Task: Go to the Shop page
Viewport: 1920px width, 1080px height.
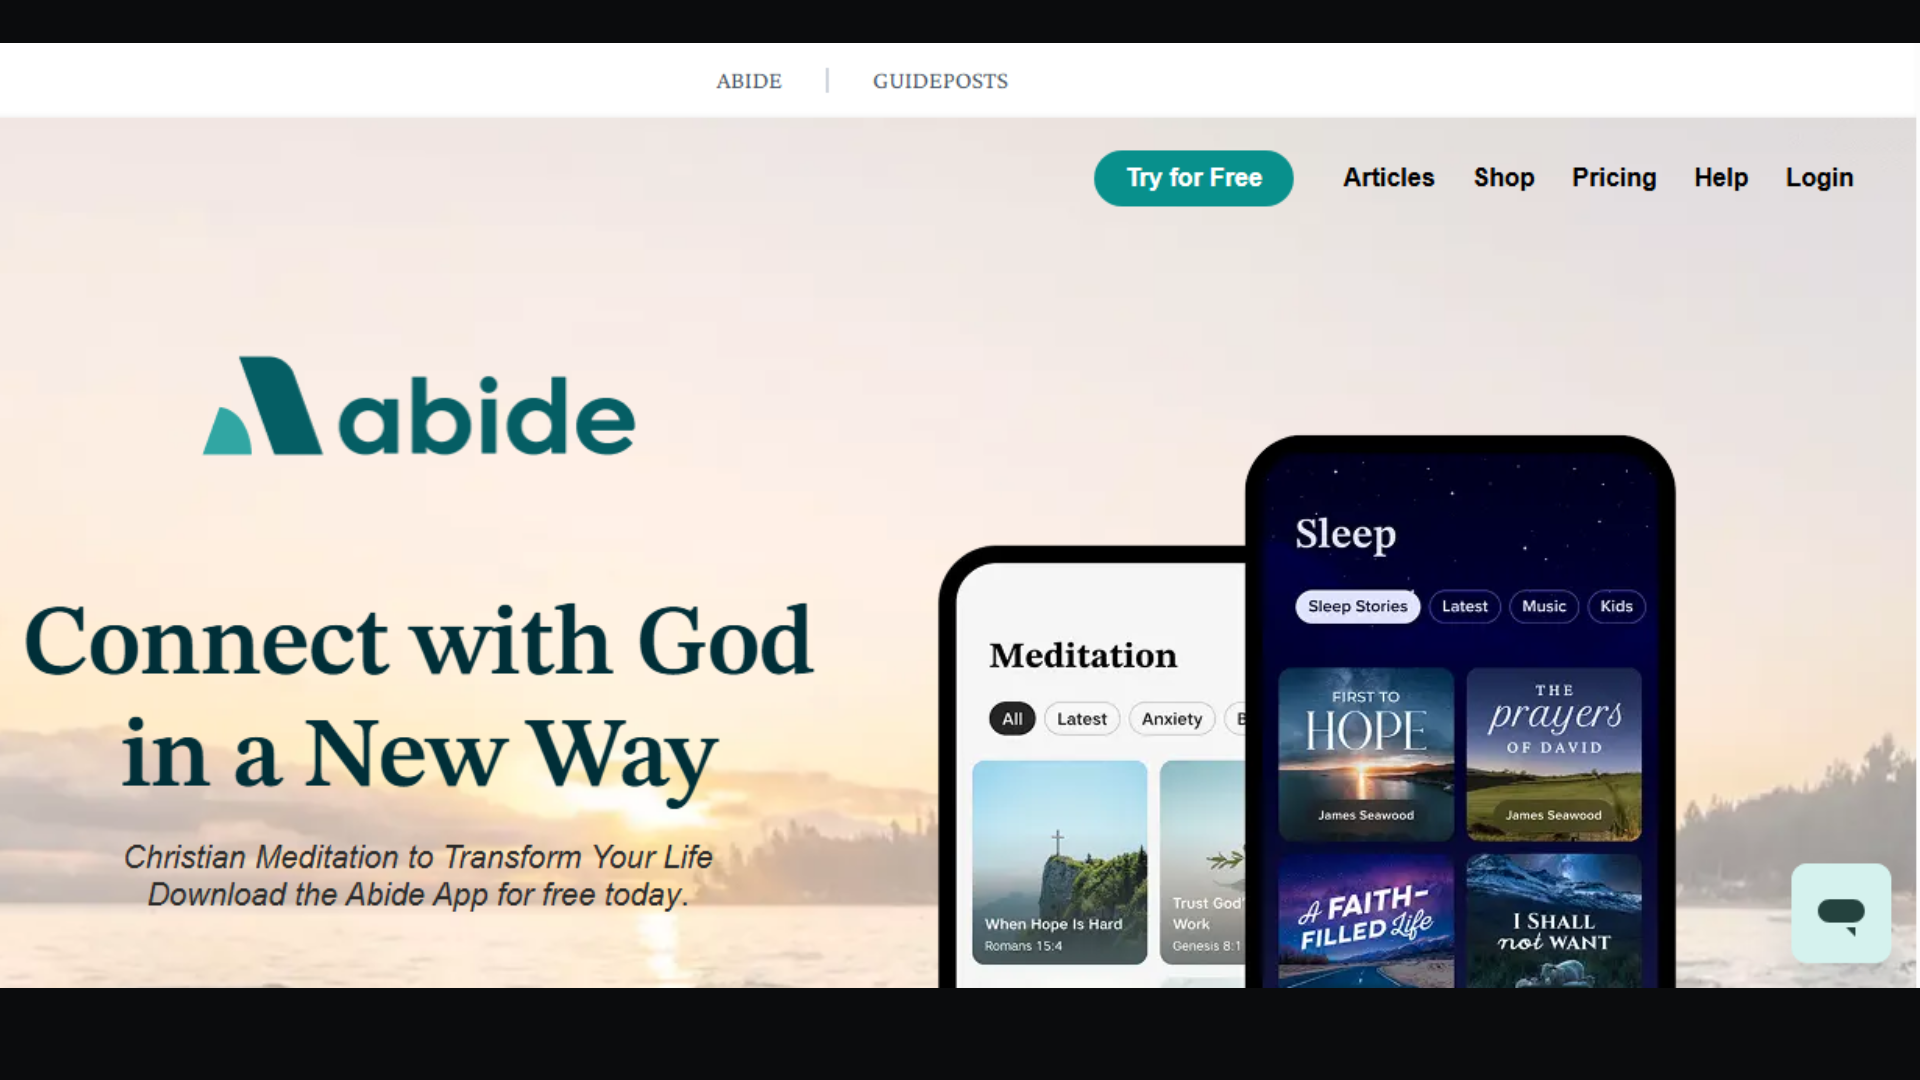Action: tap(1503, 178)
